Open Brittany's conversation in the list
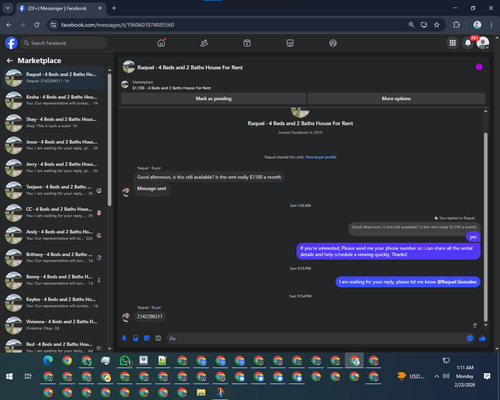The height and width of the screenshot is (400, 500). (x=54, y=257)
